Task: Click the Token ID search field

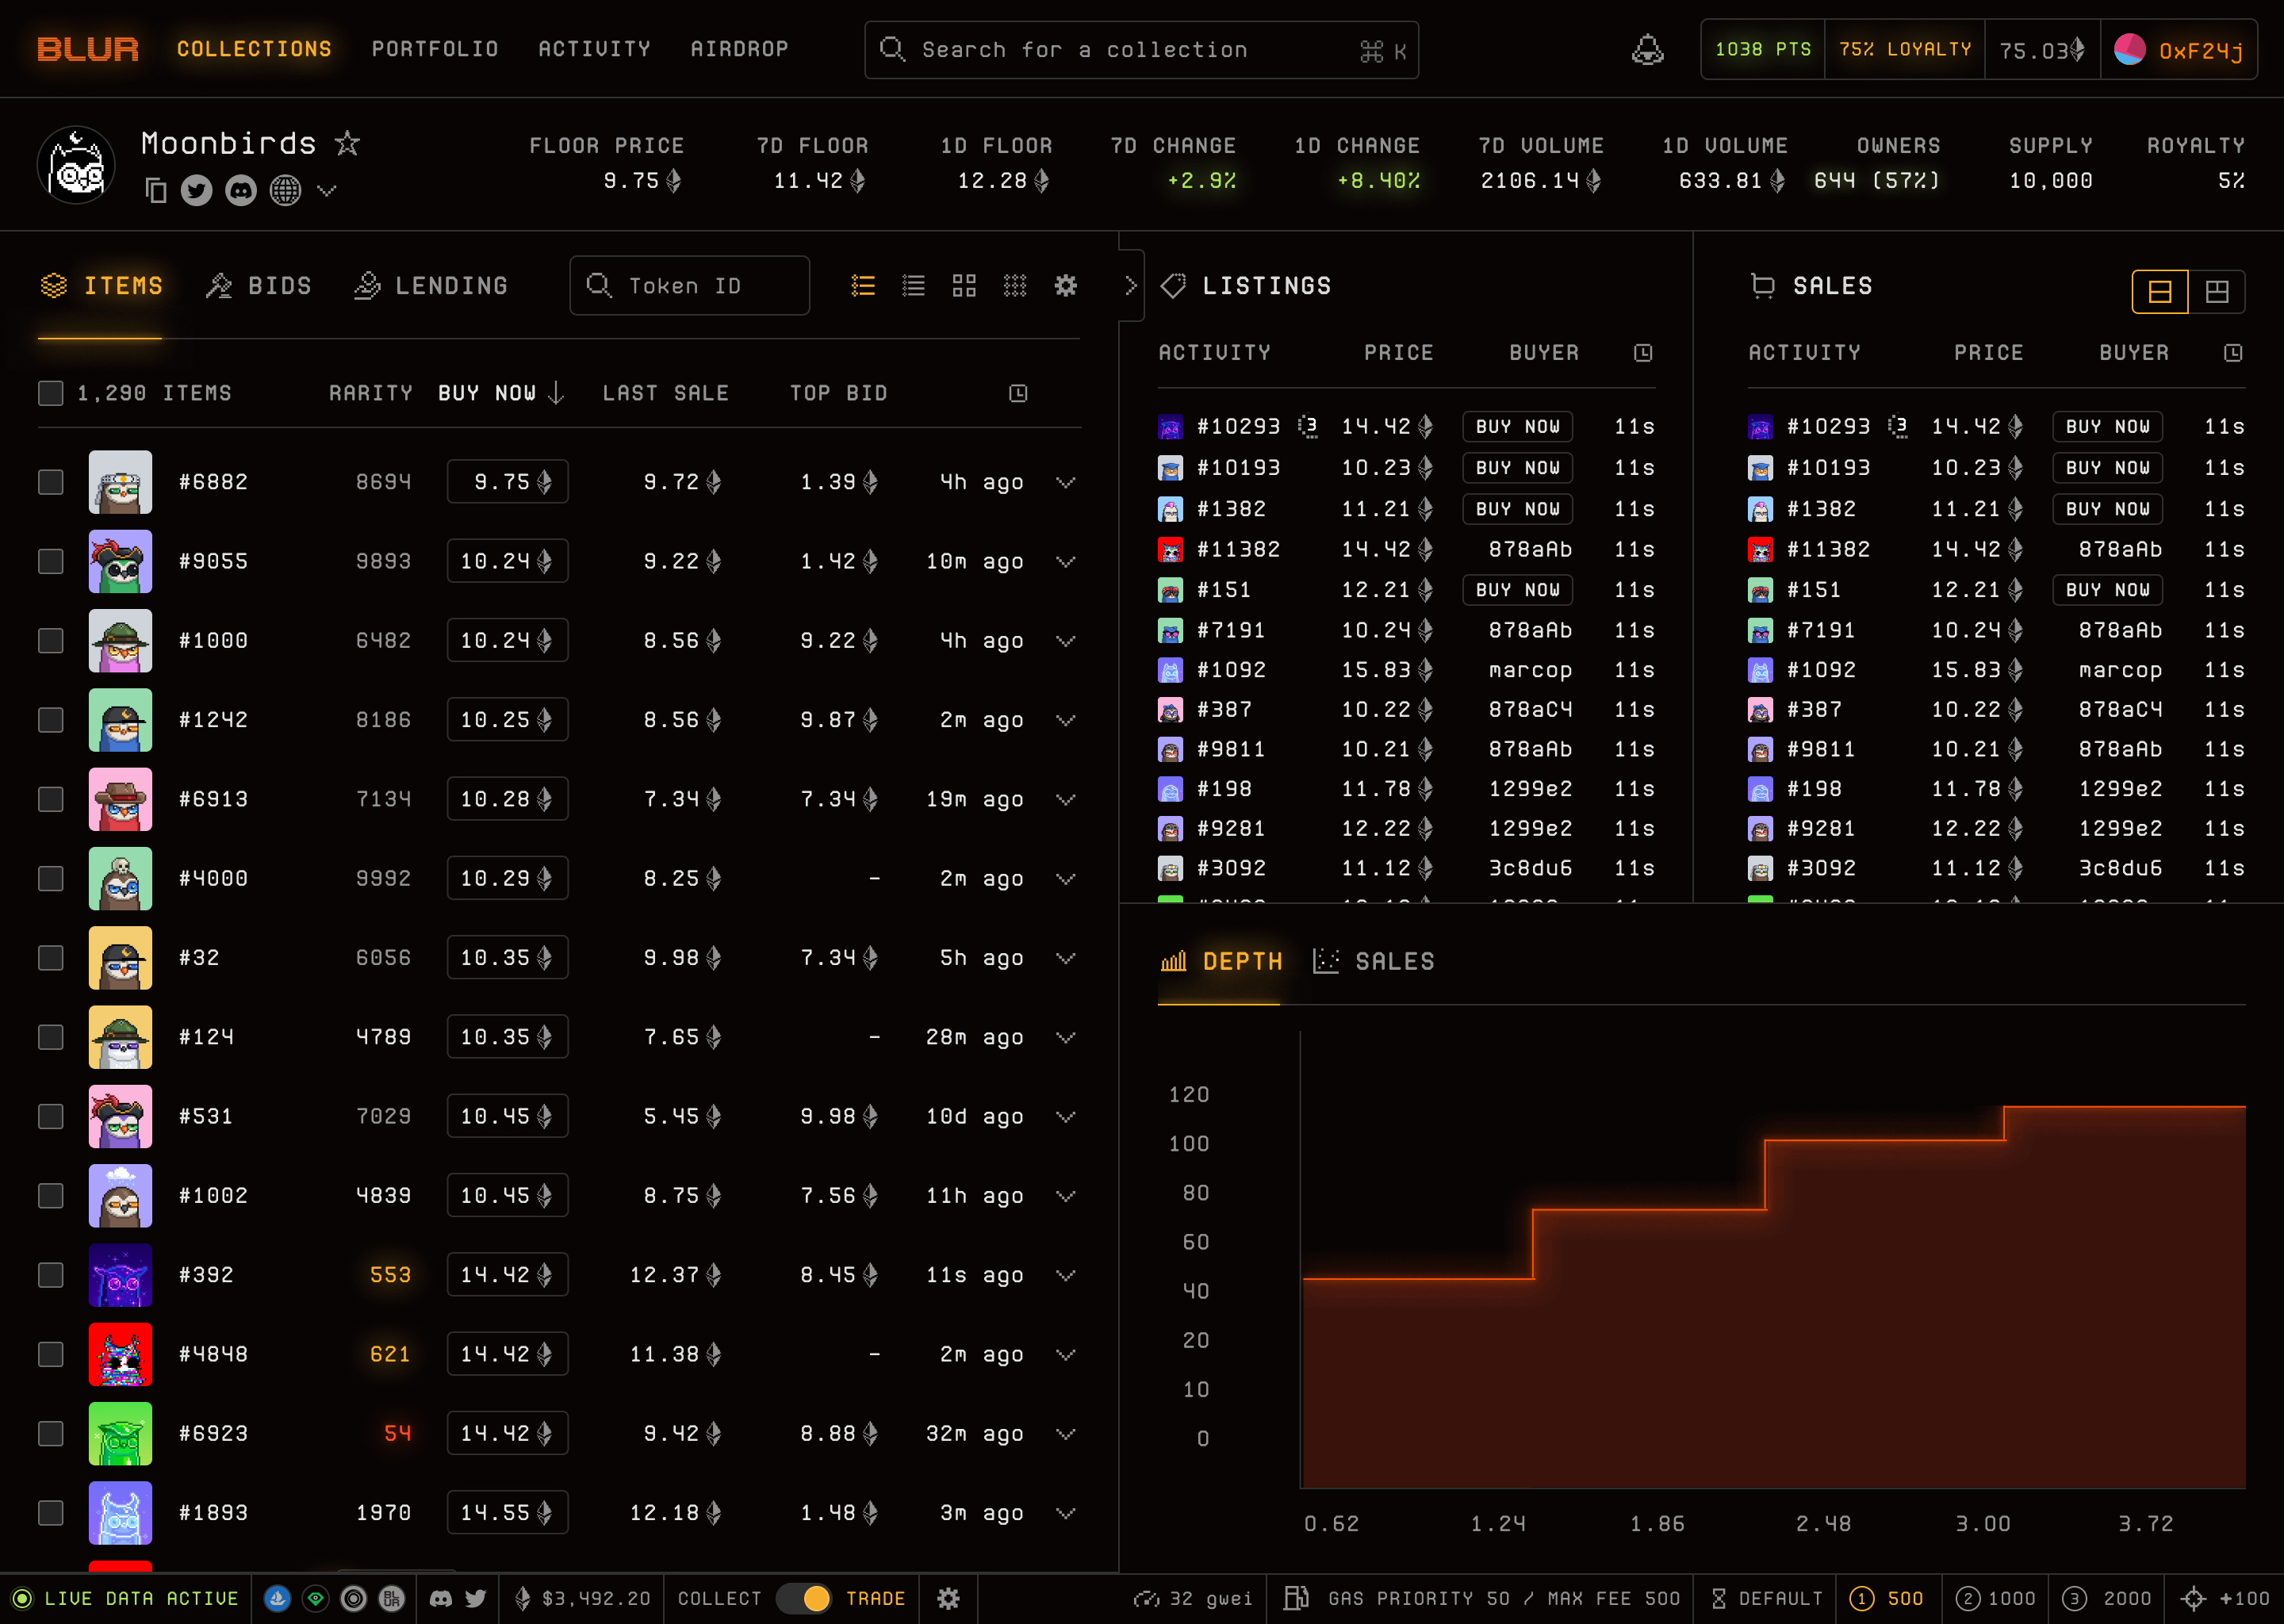Action: (x=690, y=286)
